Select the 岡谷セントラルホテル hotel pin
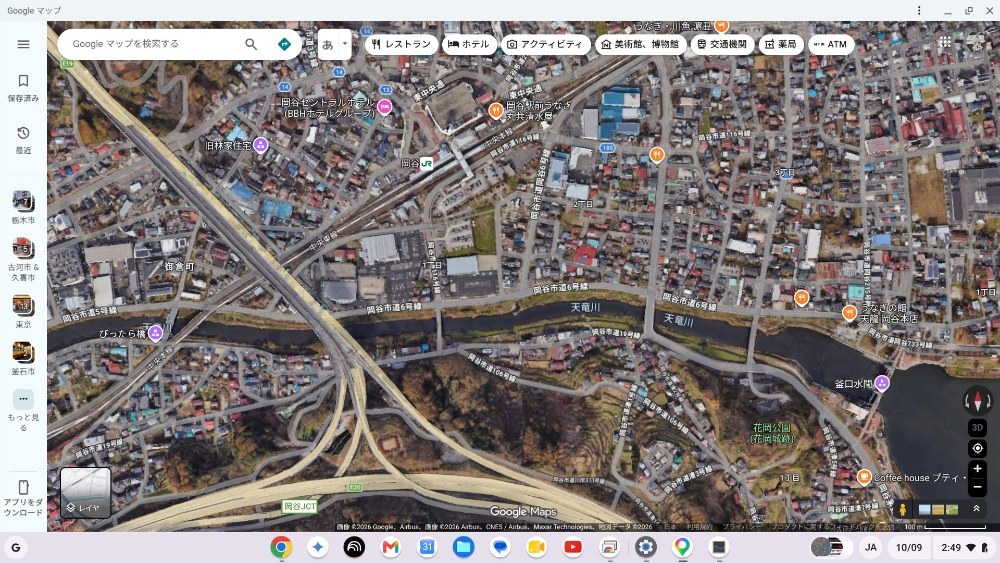 click(384, 107)
